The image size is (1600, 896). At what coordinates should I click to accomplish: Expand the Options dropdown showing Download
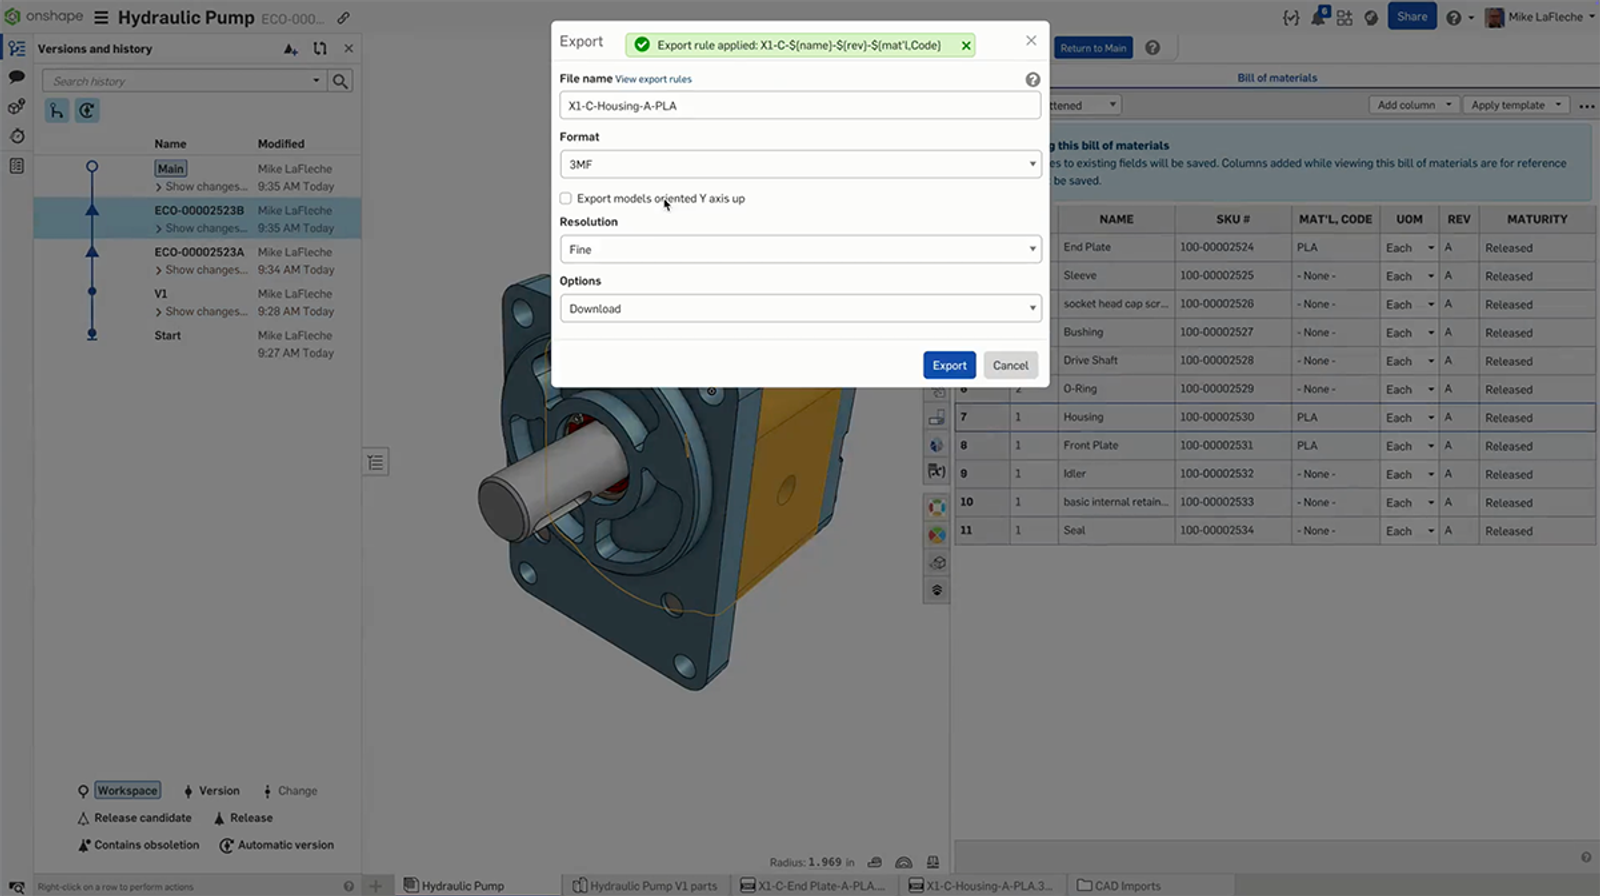tap(800, 308)
